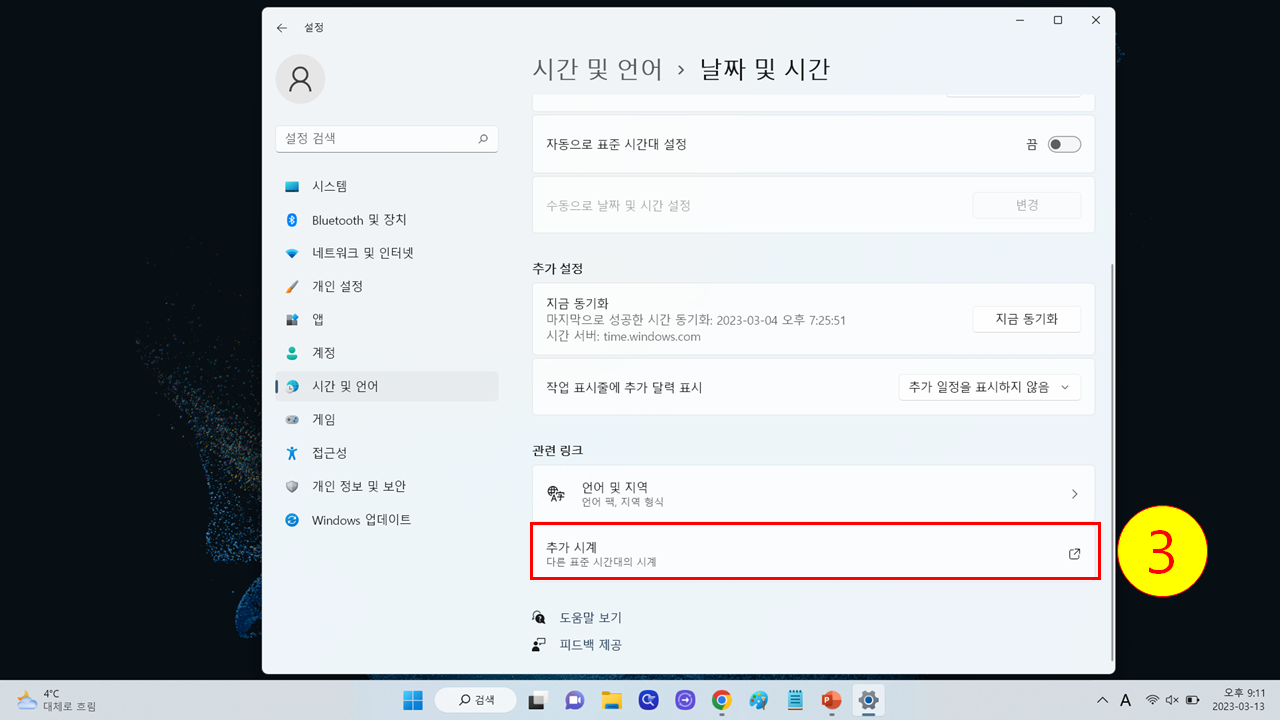Expand hidden icons in the system tray

point(1102,700)
